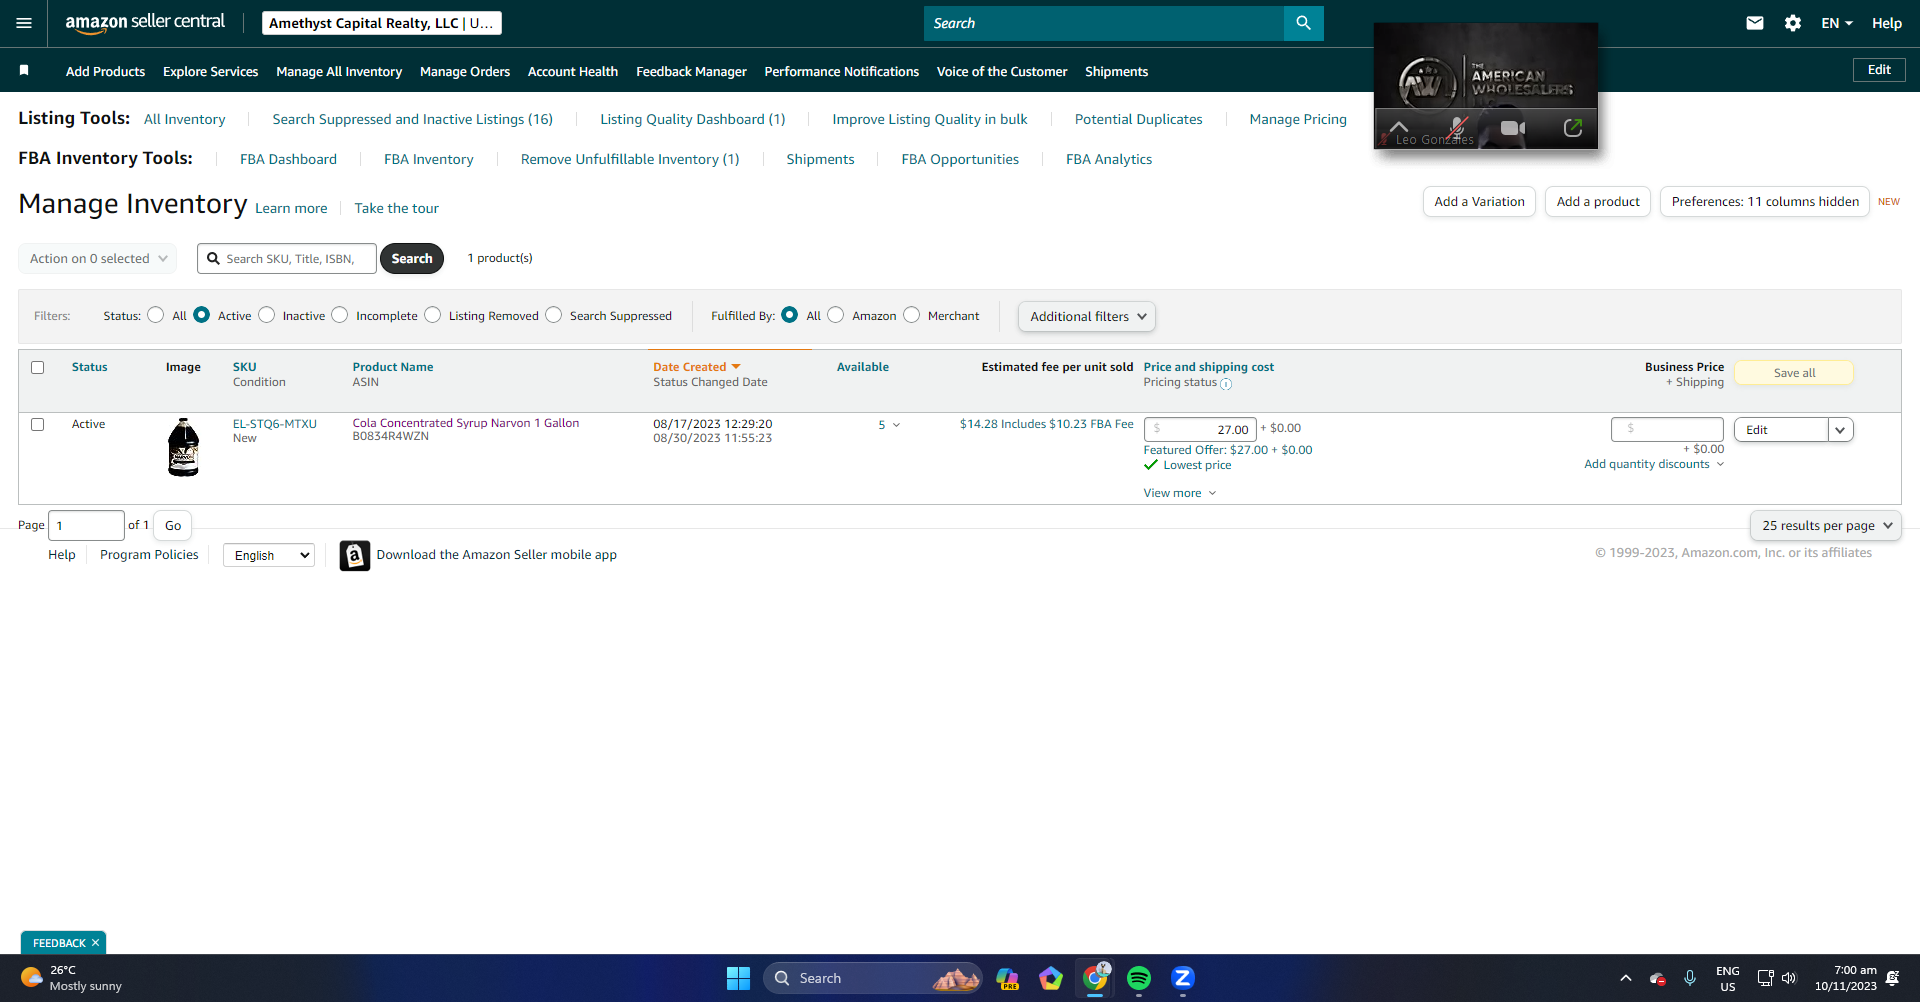This screenshot has height=1002, width=1920.
Task: Open the English language selector
Action: point(269,555)
